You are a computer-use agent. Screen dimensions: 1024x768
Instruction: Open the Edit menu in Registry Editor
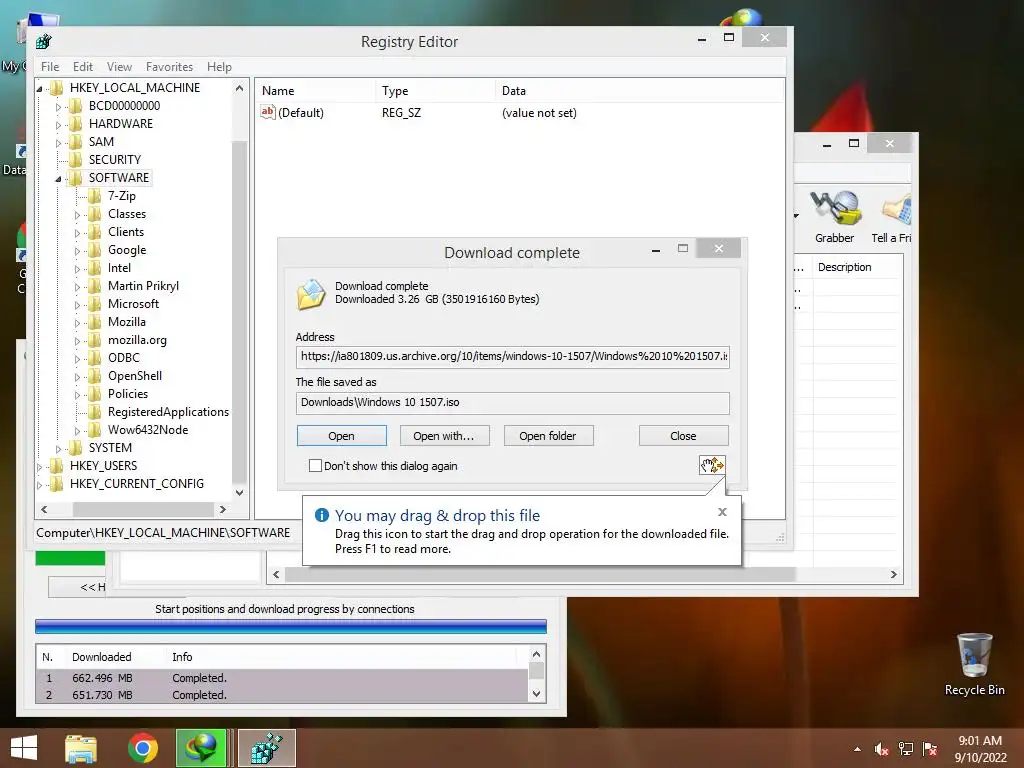(83, 67)
